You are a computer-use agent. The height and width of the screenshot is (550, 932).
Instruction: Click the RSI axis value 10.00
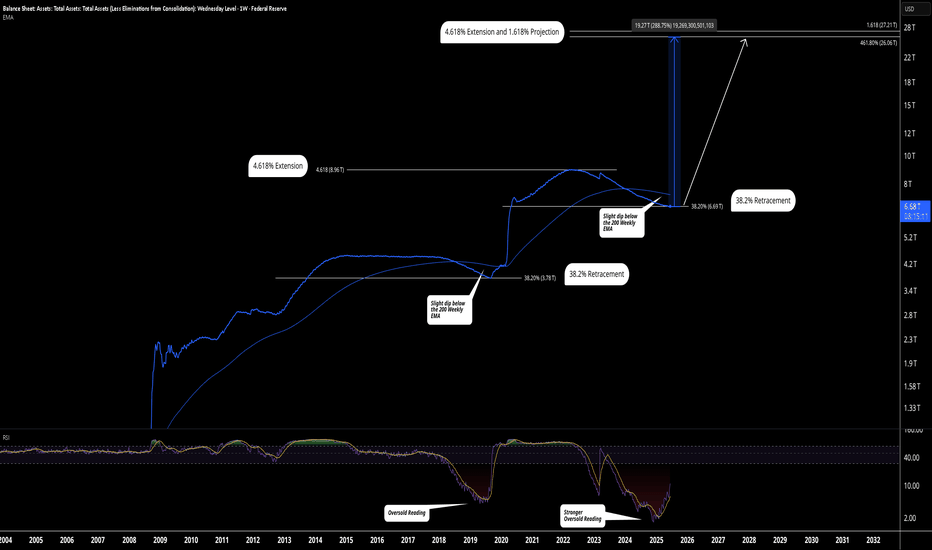point(911,486)
